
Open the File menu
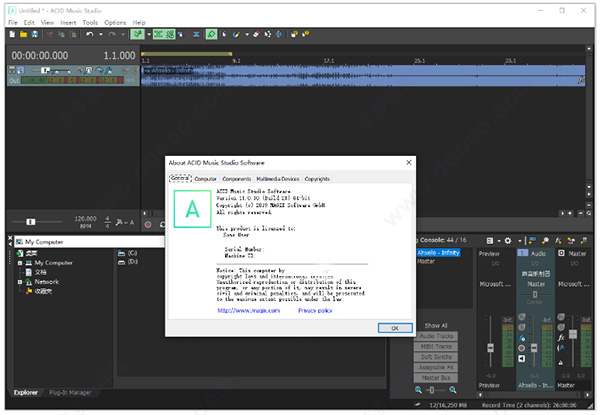[13, 23]
